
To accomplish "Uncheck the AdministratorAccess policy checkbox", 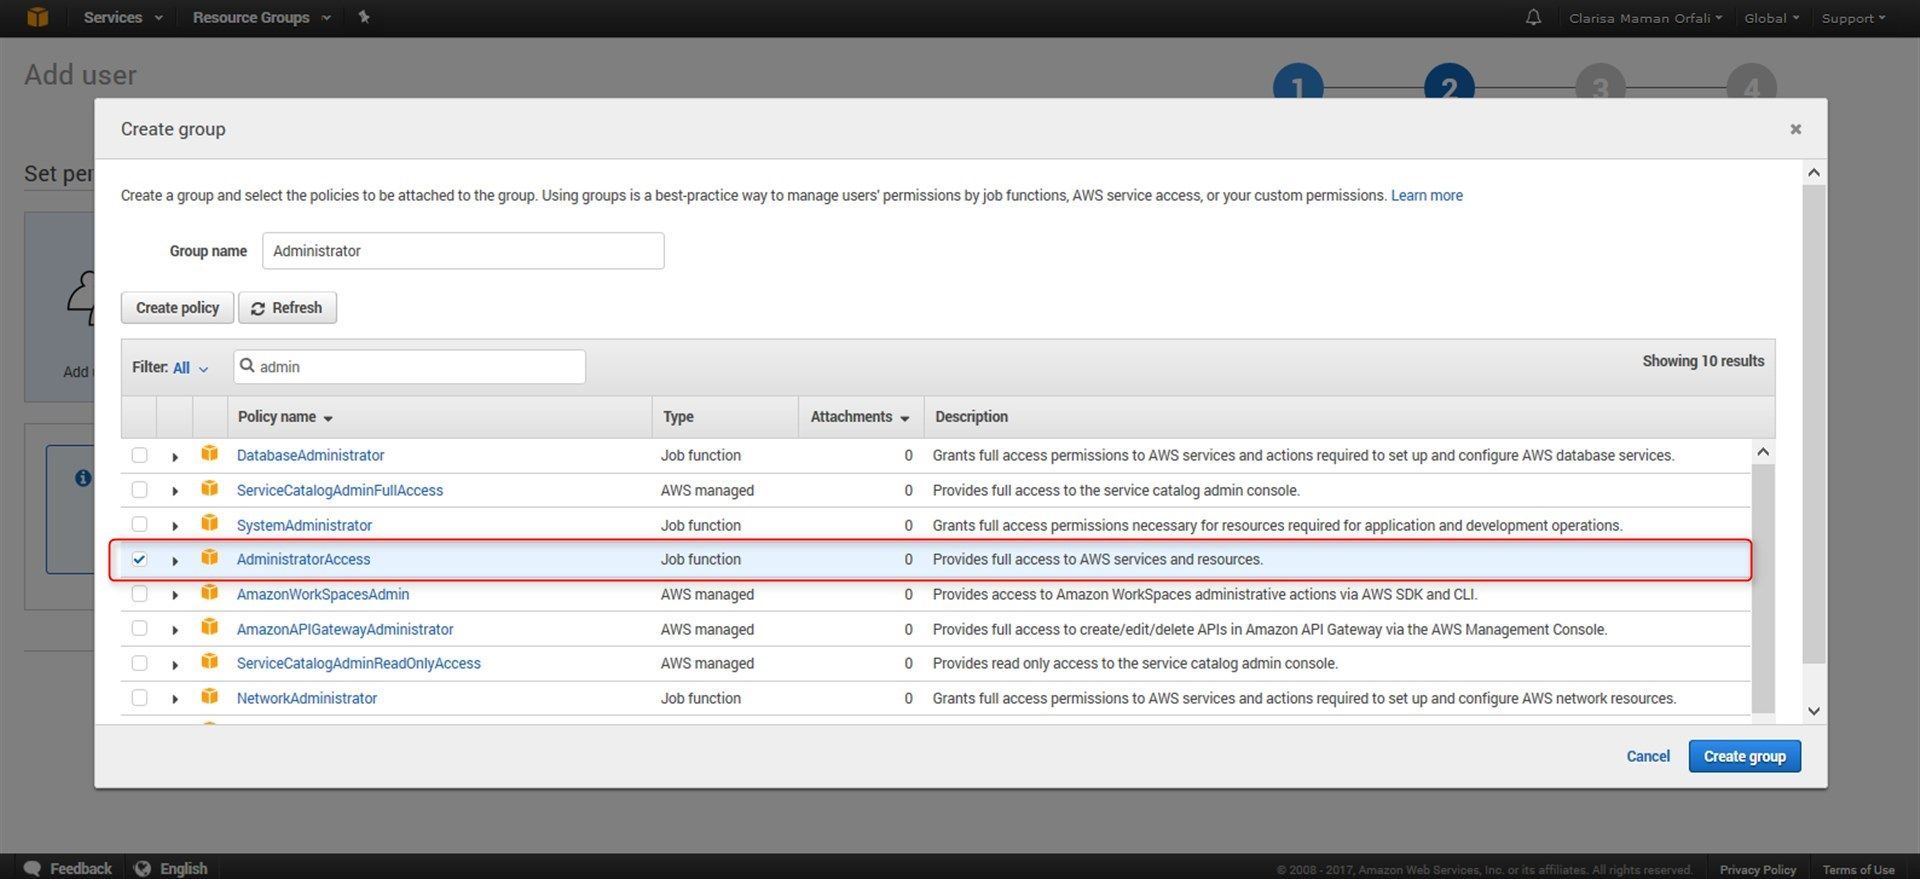I will coord(139,559).
